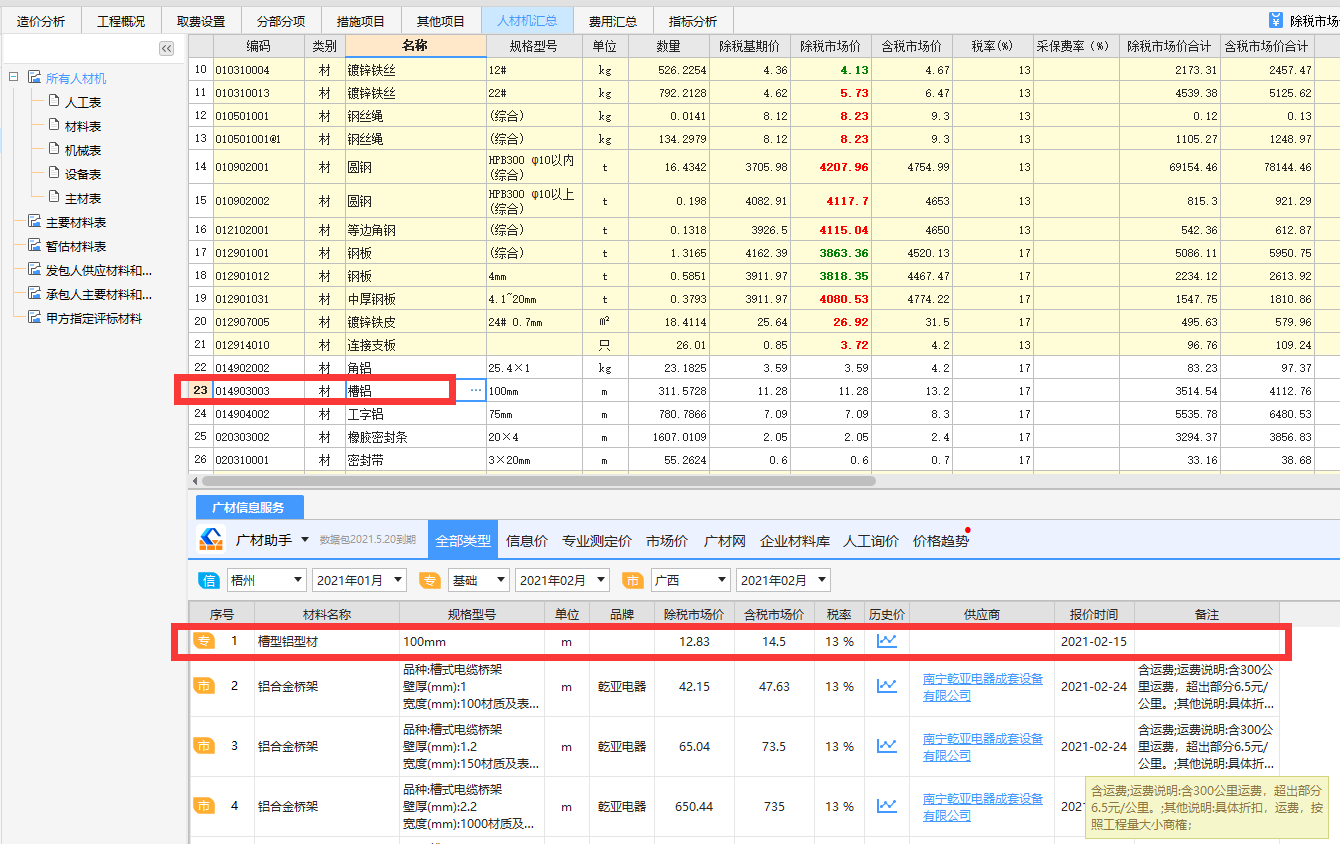The width and height of the screenshot is (1340, 844).
Task: Select 设备表 in the tree
Action: (83, 175)
